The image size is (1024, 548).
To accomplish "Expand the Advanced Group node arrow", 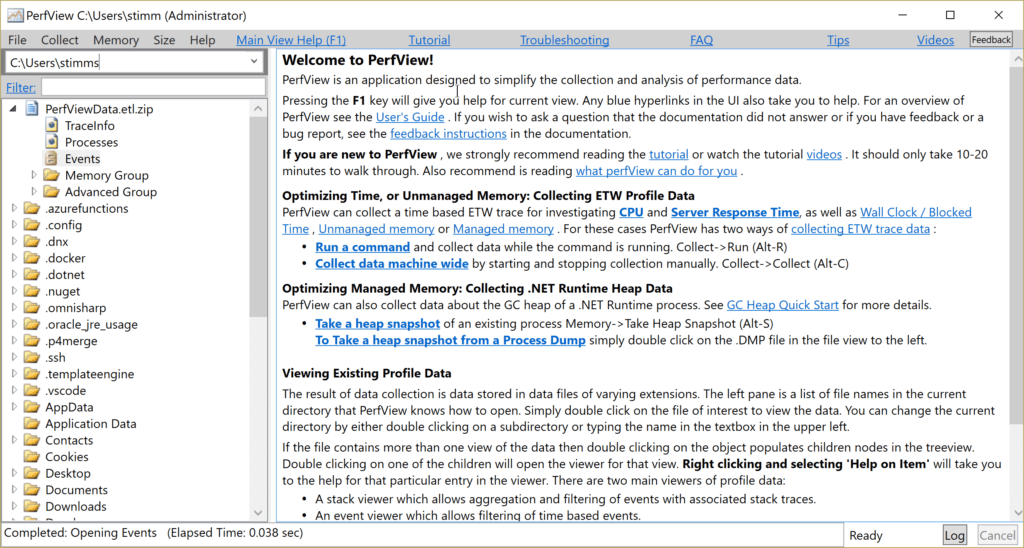I will pyautogui.click(x=34, y=191).
